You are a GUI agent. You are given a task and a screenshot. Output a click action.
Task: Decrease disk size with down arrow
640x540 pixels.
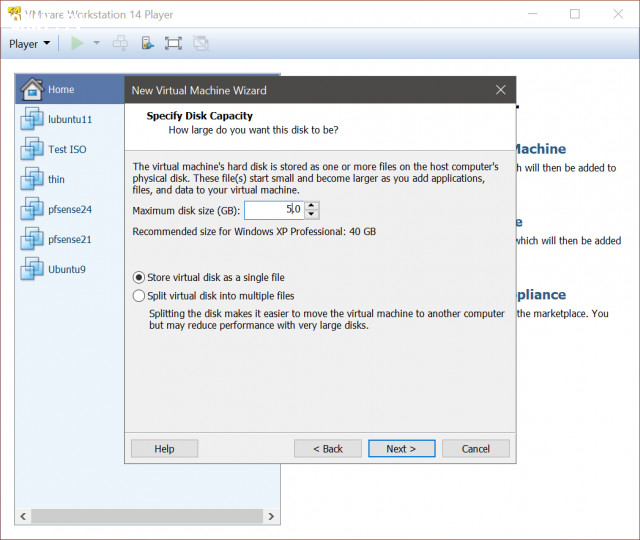[312, 214]
